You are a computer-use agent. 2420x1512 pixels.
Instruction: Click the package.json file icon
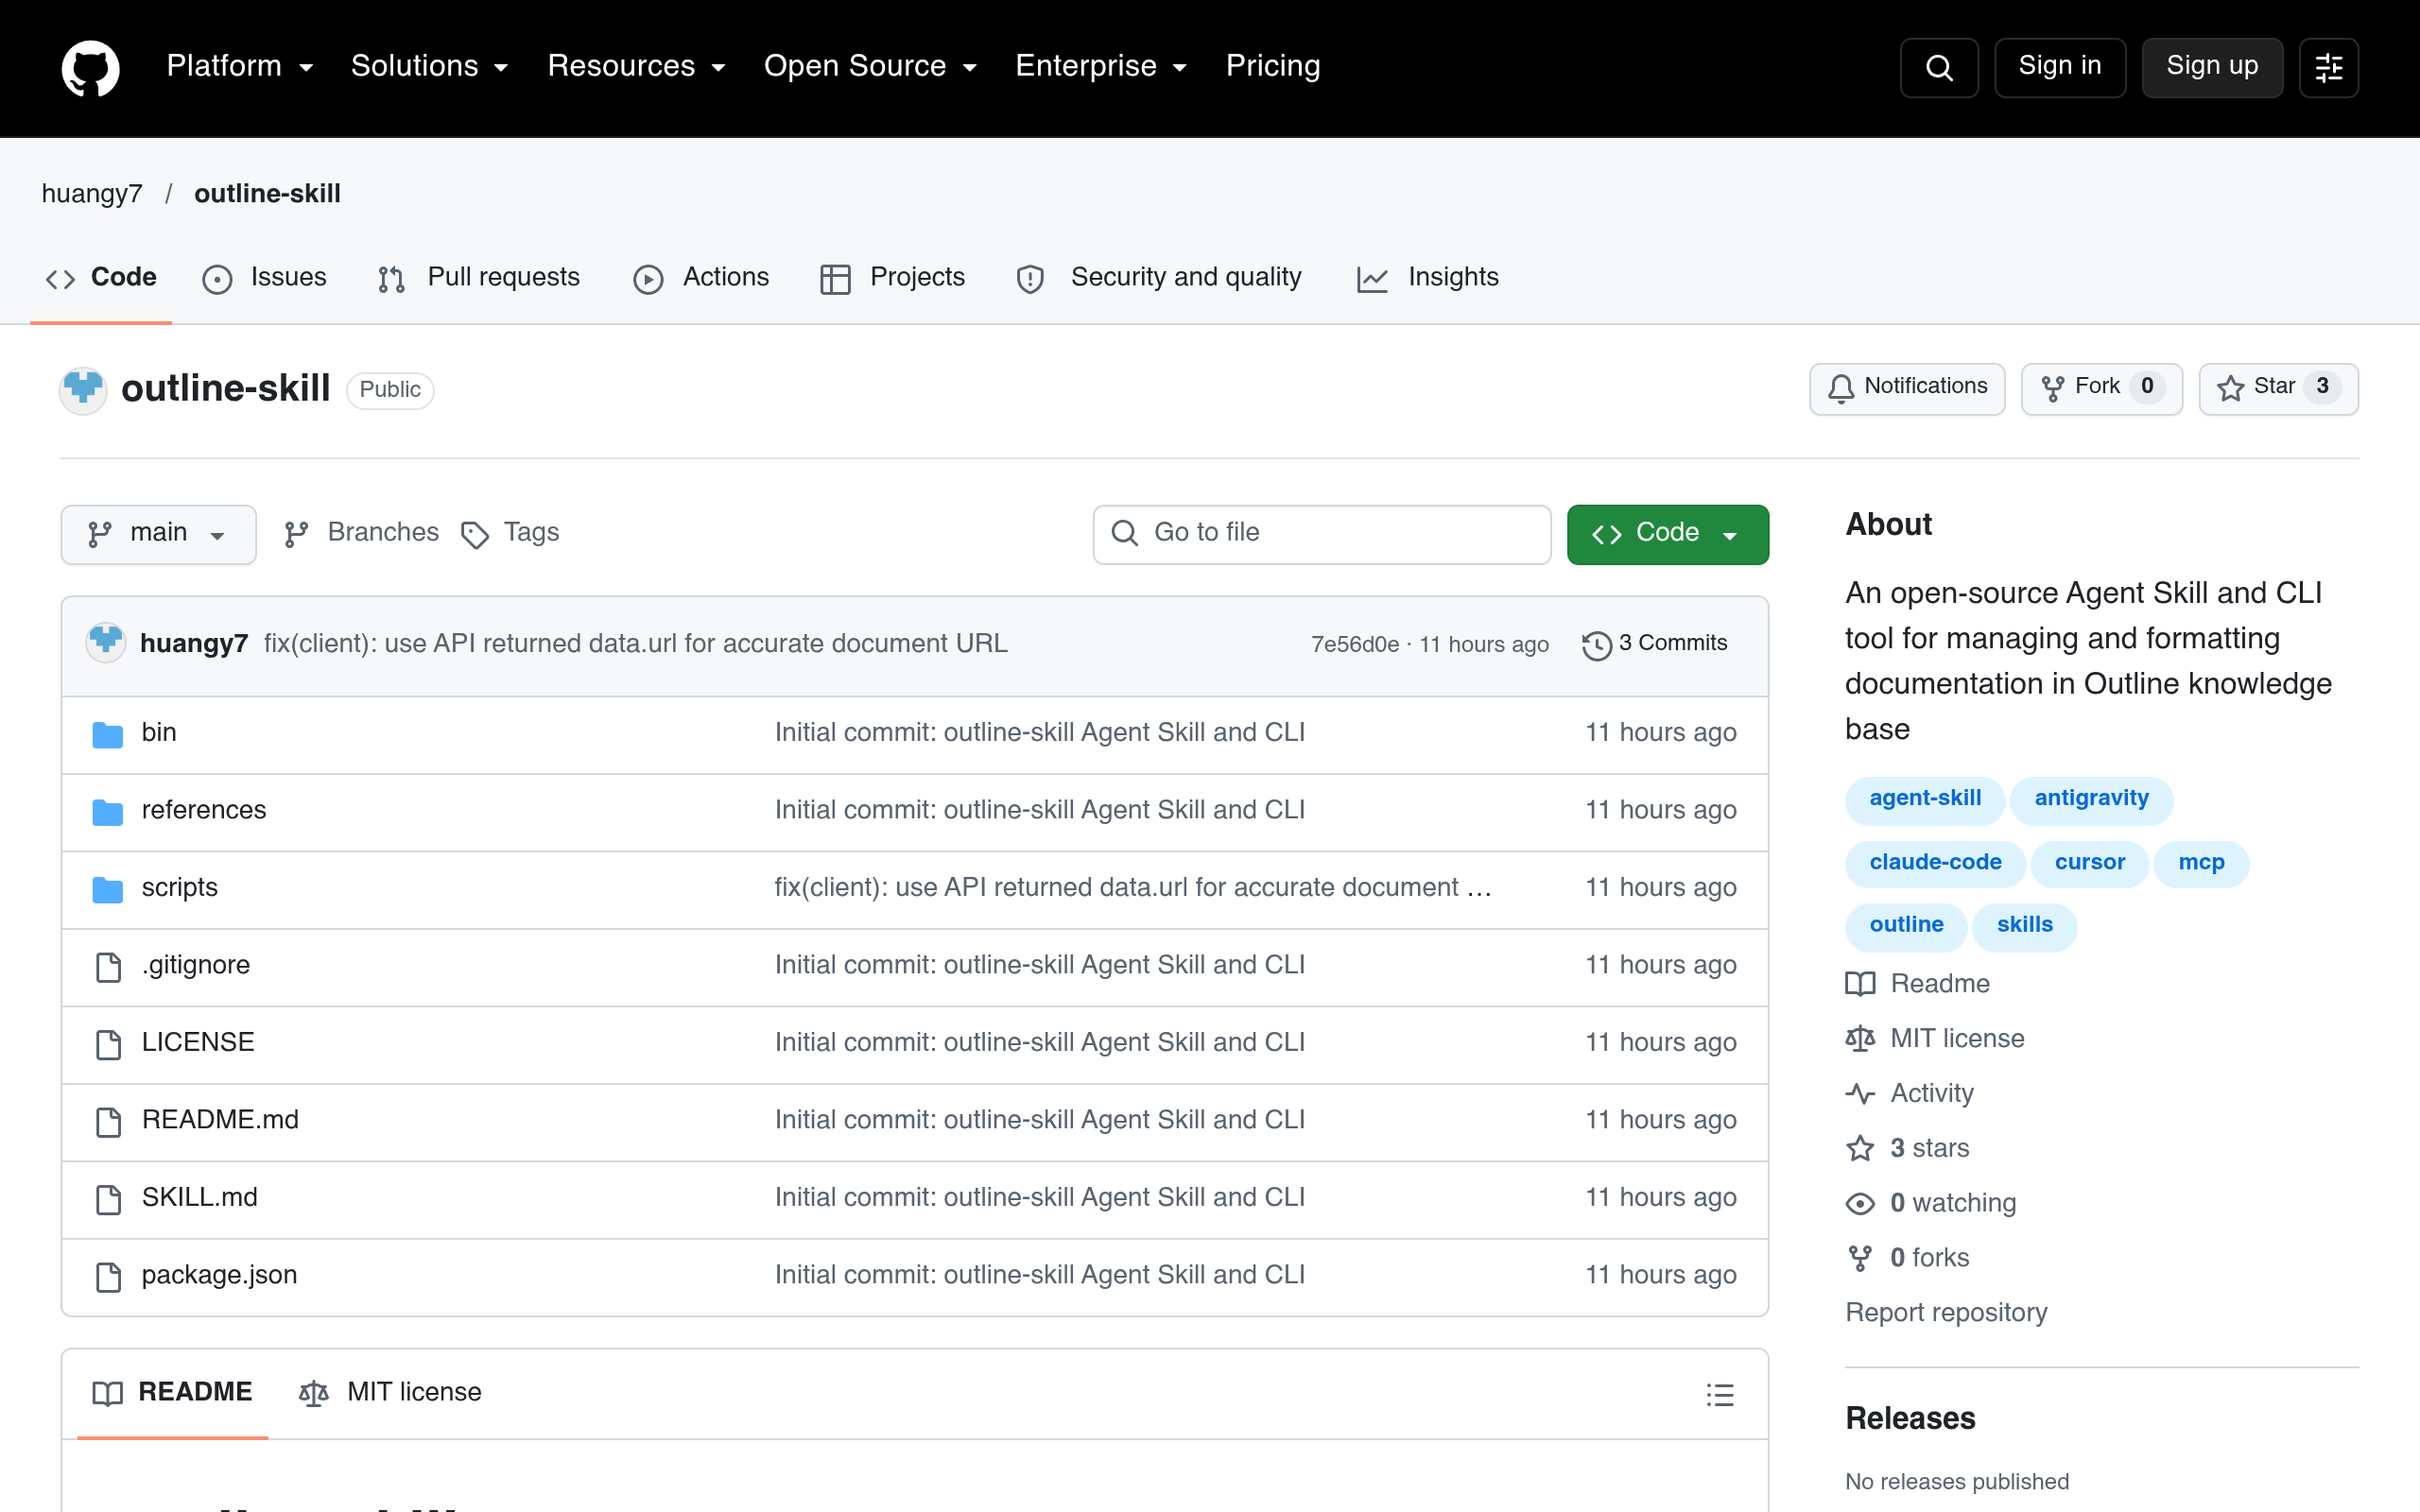coord(108,1276)
